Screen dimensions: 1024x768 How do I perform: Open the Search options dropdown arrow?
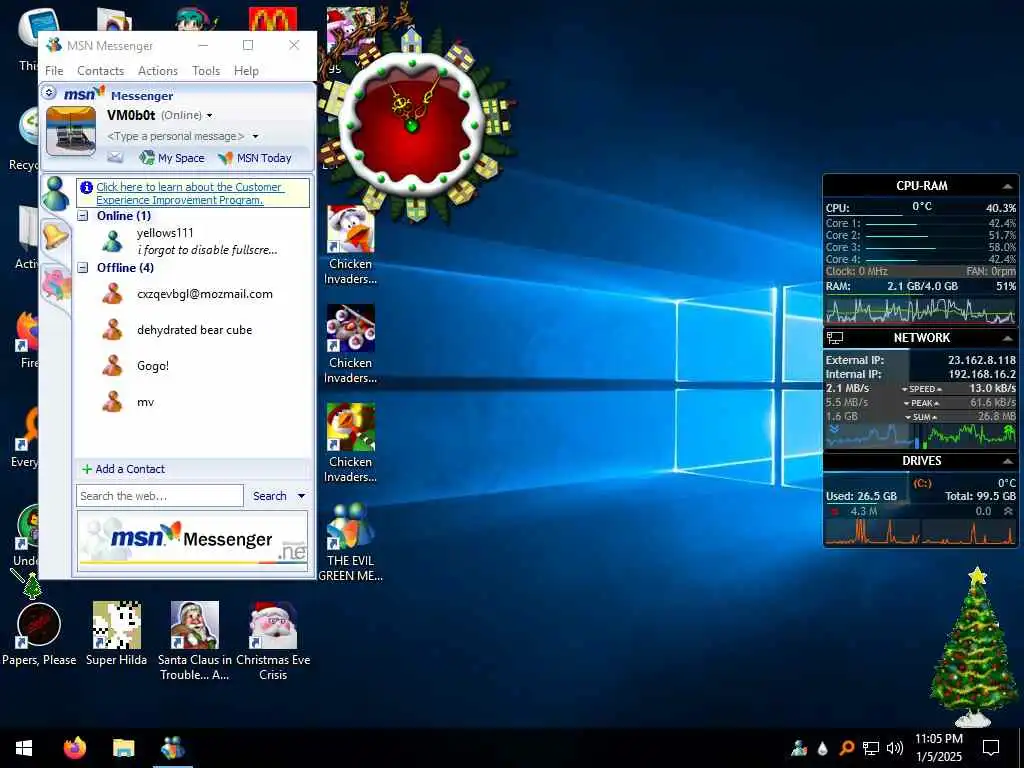301,496
